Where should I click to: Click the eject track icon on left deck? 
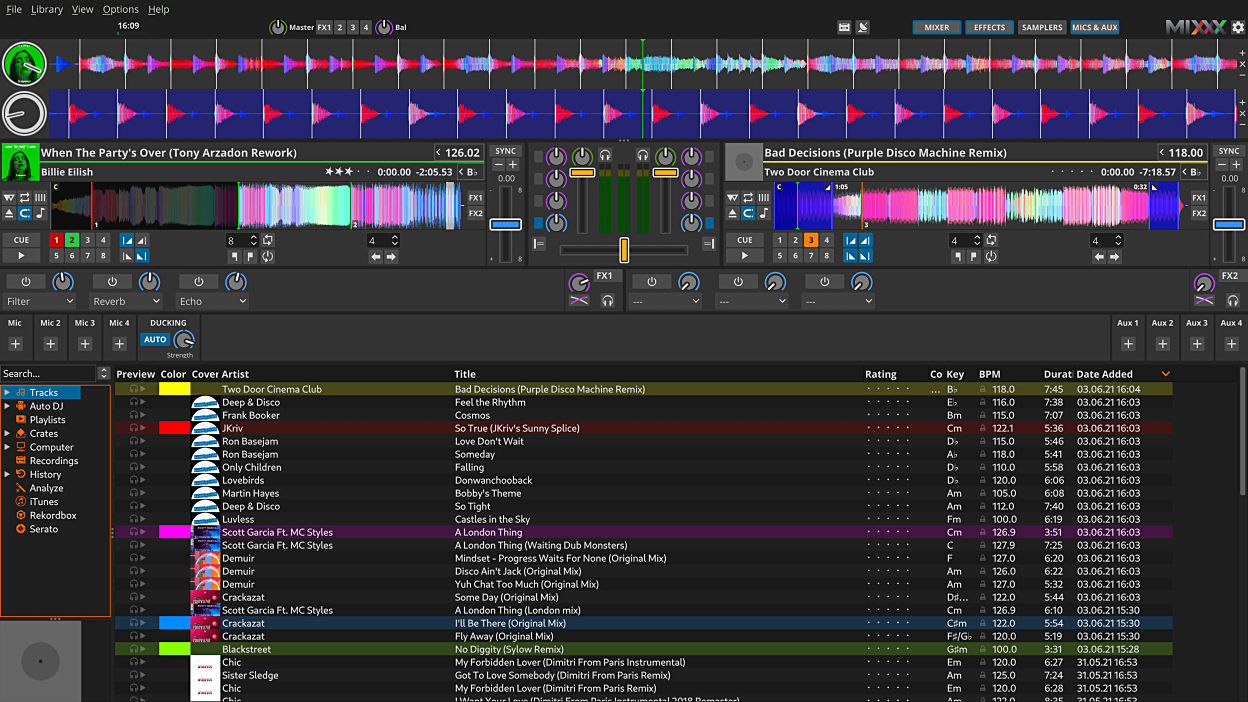[x=9, y=214]
